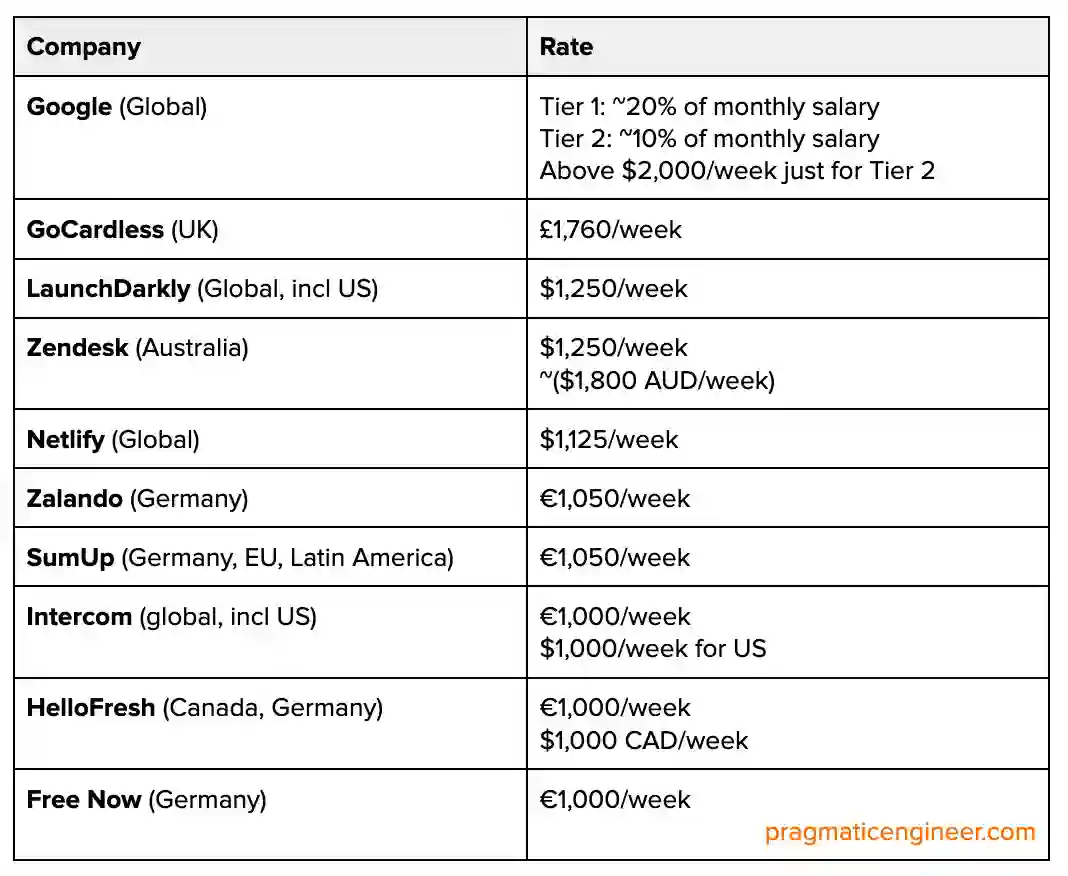
Task: Click the $1,000/week for US text
Action: (653, 648)
